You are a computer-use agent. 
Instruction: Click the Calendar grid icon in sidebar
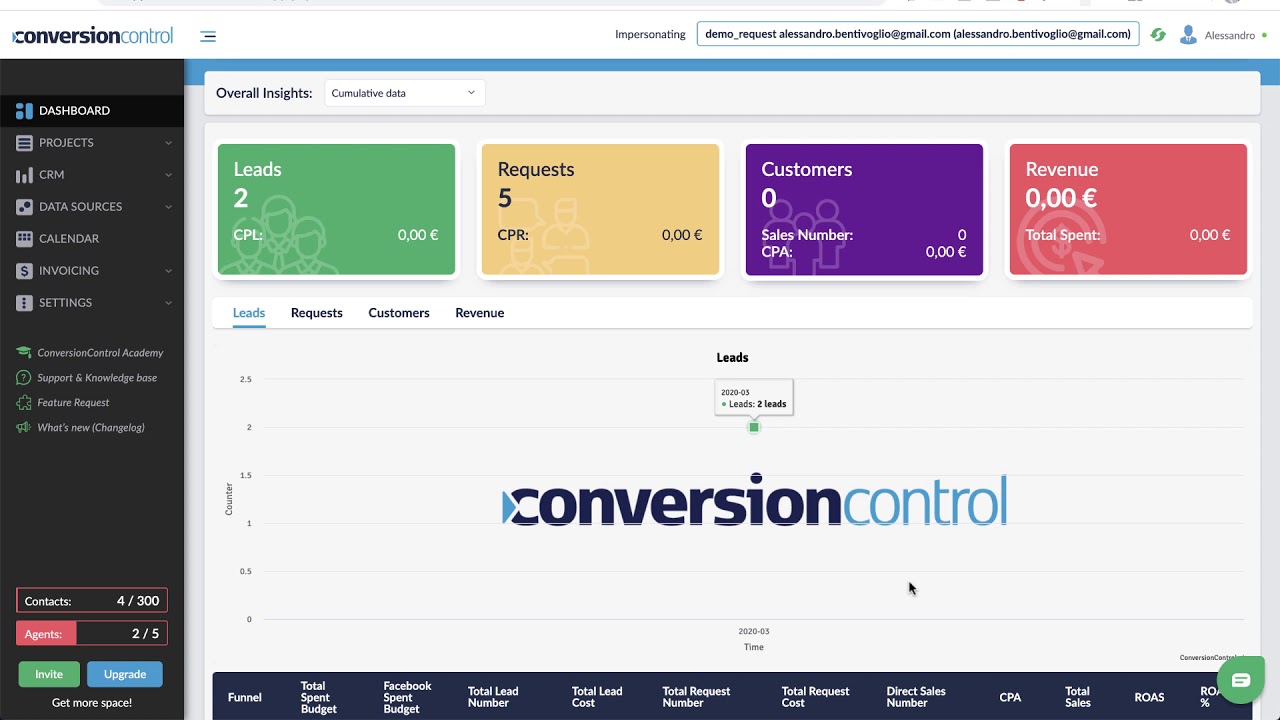(24, 238)
